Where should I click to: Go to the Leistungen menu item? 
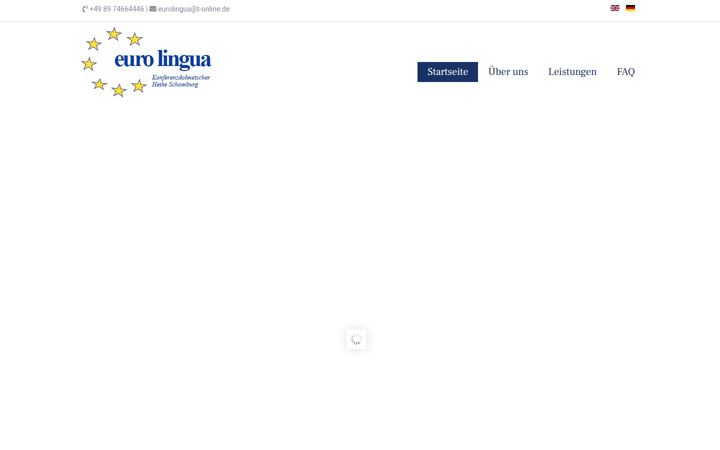point(572,72)
